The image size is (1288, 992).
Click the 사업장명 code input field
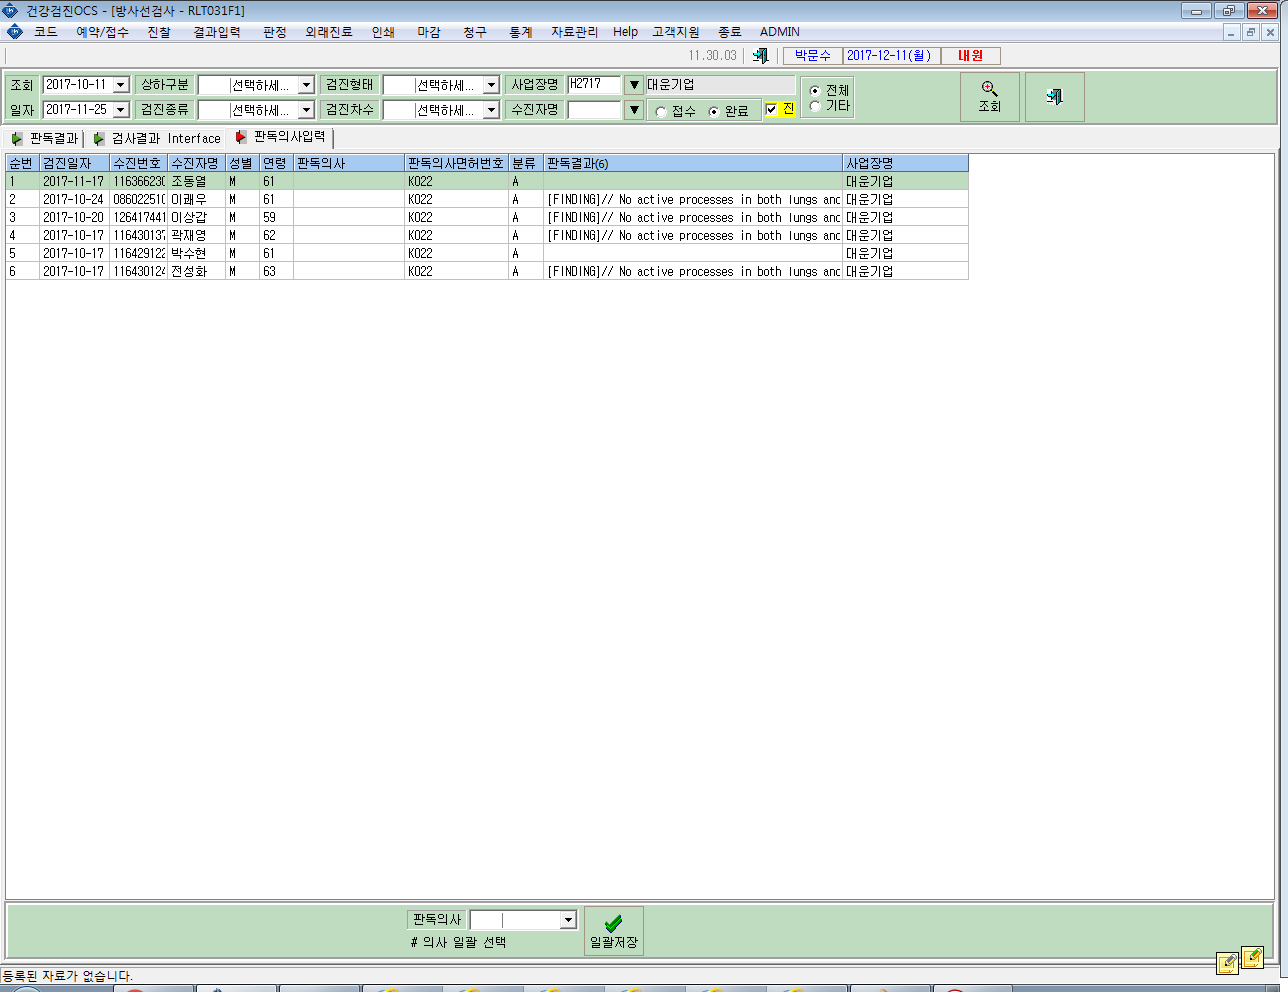[x=594, y=85]
